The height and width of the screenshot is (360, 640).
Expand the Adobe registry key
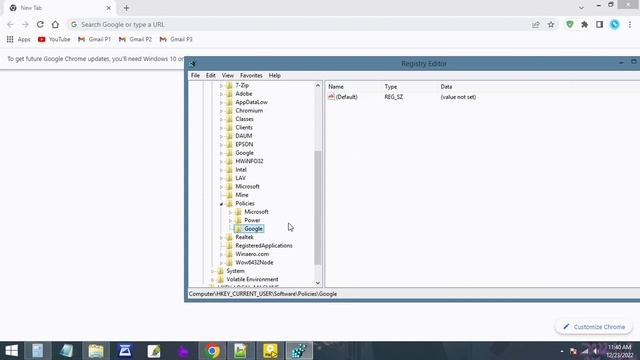click(222, 94)
